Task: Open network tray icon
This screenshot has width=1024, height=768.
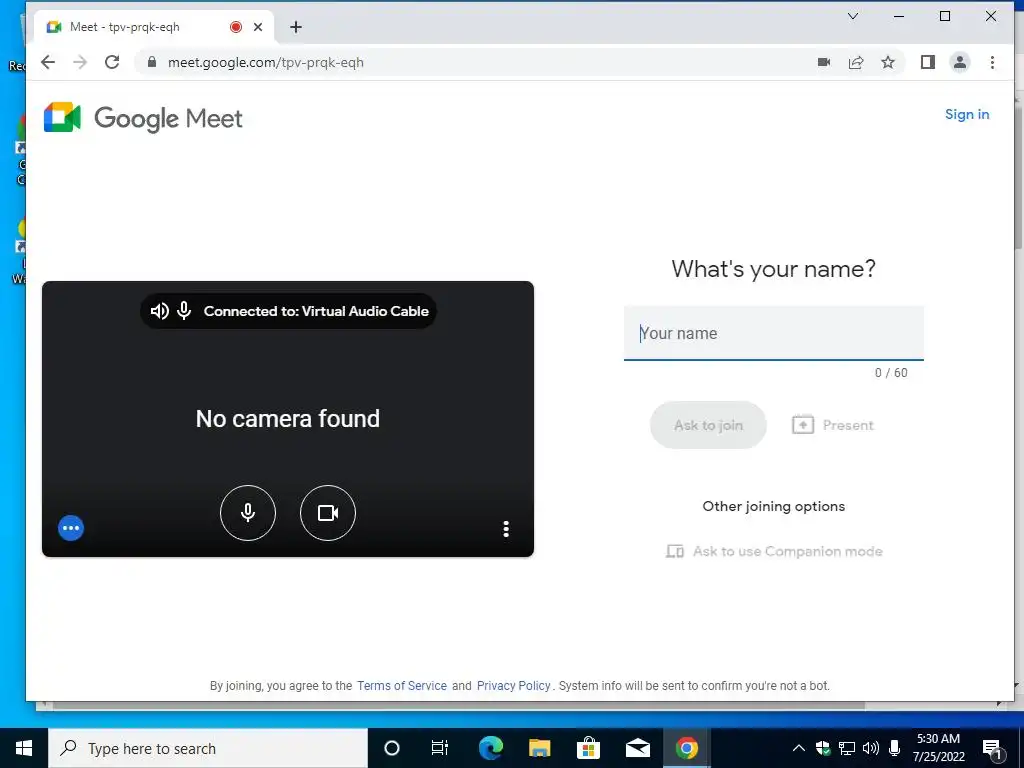Action: [x=846, y=748]
